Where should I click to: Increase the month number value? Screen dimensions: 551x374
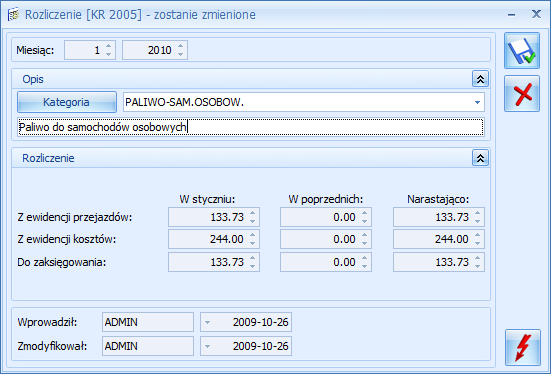pyautogui.click(x=109, y=46)
